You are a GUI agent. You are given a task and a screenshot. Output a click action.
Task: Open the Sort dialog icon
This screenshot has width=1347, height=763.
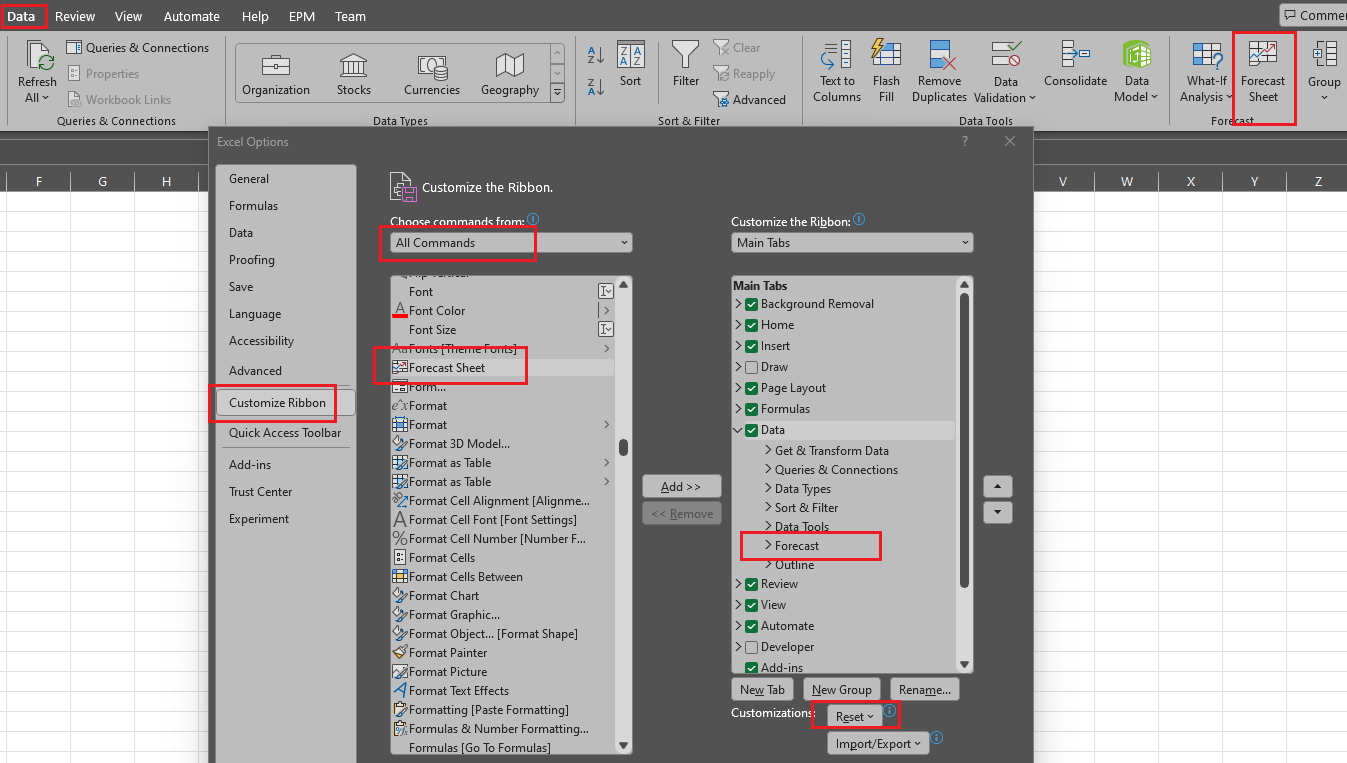point(630,65)
